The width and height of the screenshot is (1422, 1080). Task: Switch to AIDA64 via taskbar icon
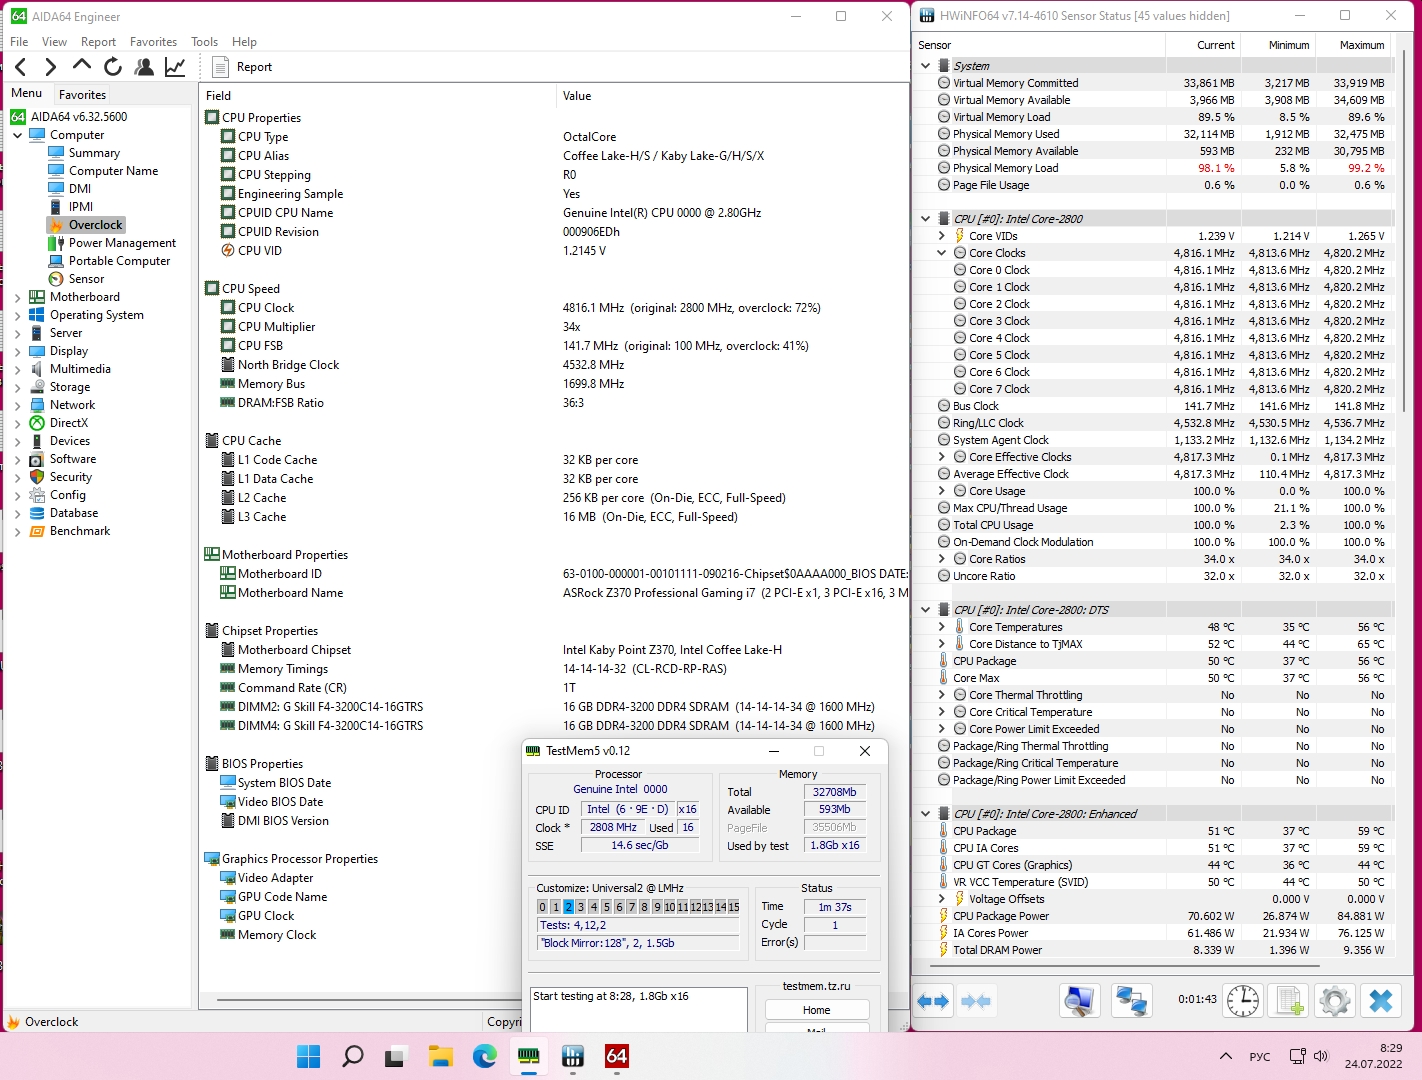(x=617, y=1056)
